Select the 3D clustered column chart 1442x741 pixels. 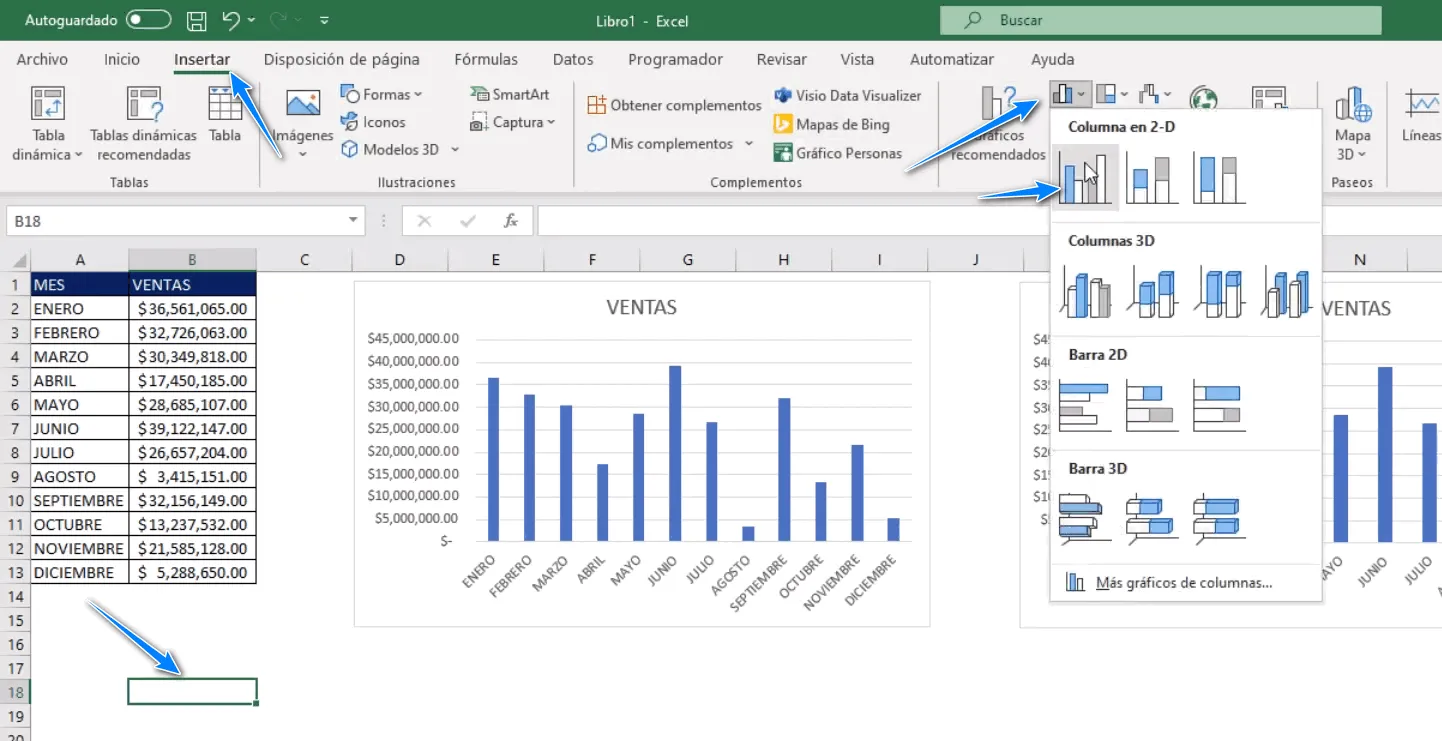click(1085, 292)
